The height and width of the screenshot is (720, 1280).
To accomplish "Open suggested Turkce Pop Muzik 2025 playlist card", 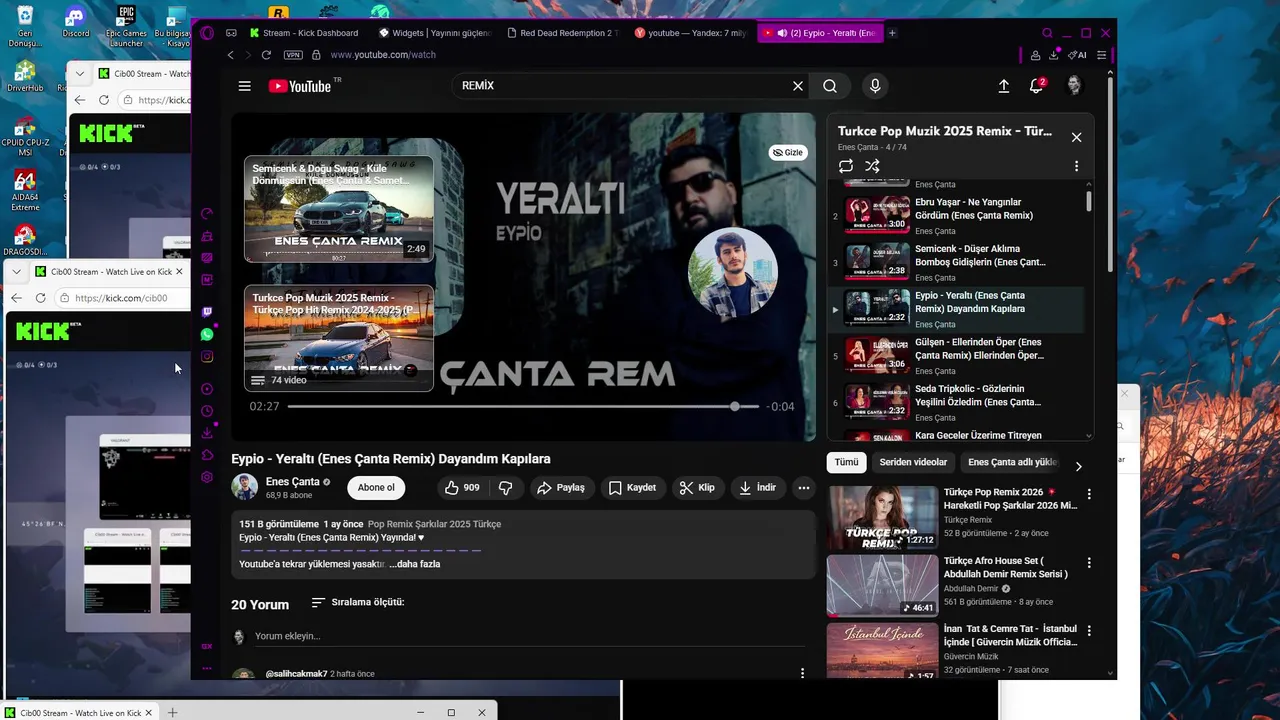I will [339, 338].
